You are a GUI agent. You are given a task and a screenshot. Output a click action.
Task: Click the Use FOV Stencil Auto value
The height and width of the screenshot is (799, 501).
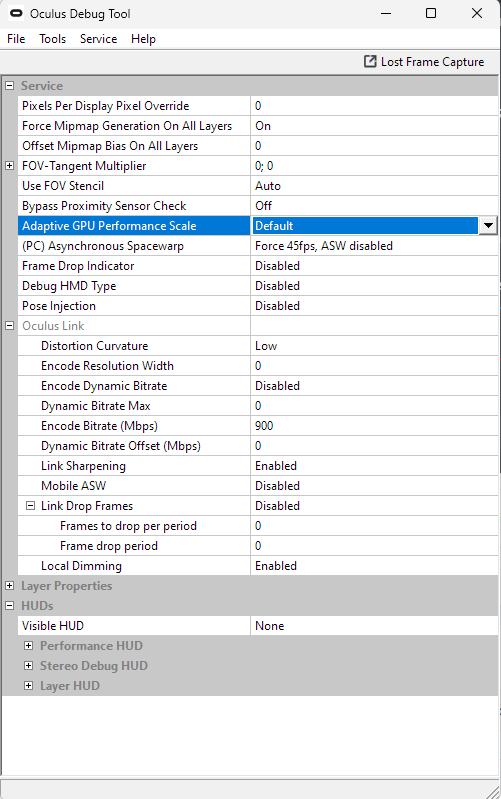[x=374, y=185]
